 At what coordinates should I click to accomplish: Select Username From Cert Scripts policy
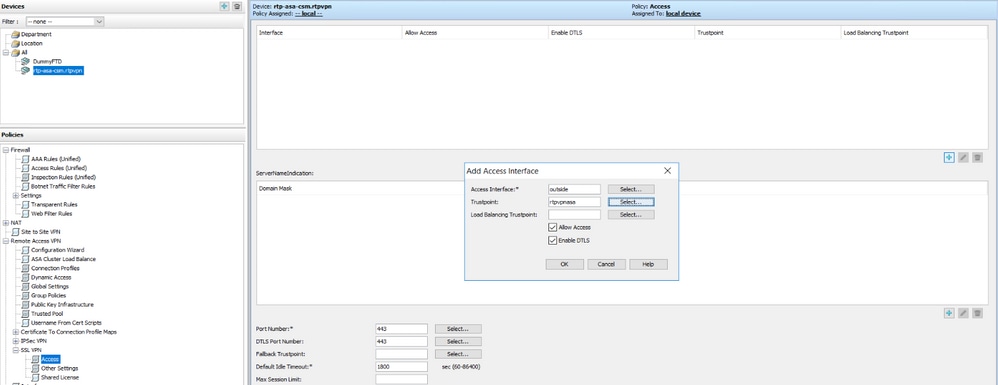[x=66, y=323]
